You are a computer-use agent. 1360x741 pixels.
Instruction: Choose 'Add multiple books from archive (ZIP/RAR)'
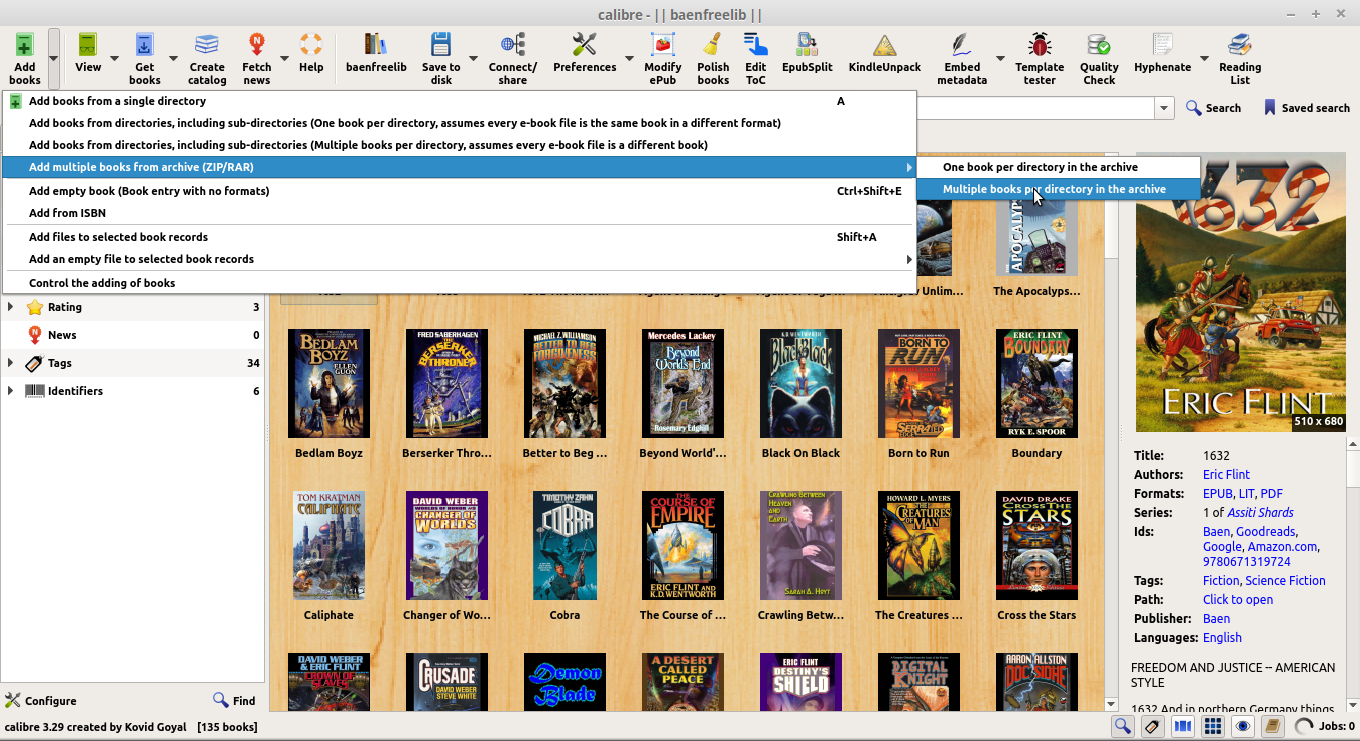pyautogui.click(x=459, y=167)
